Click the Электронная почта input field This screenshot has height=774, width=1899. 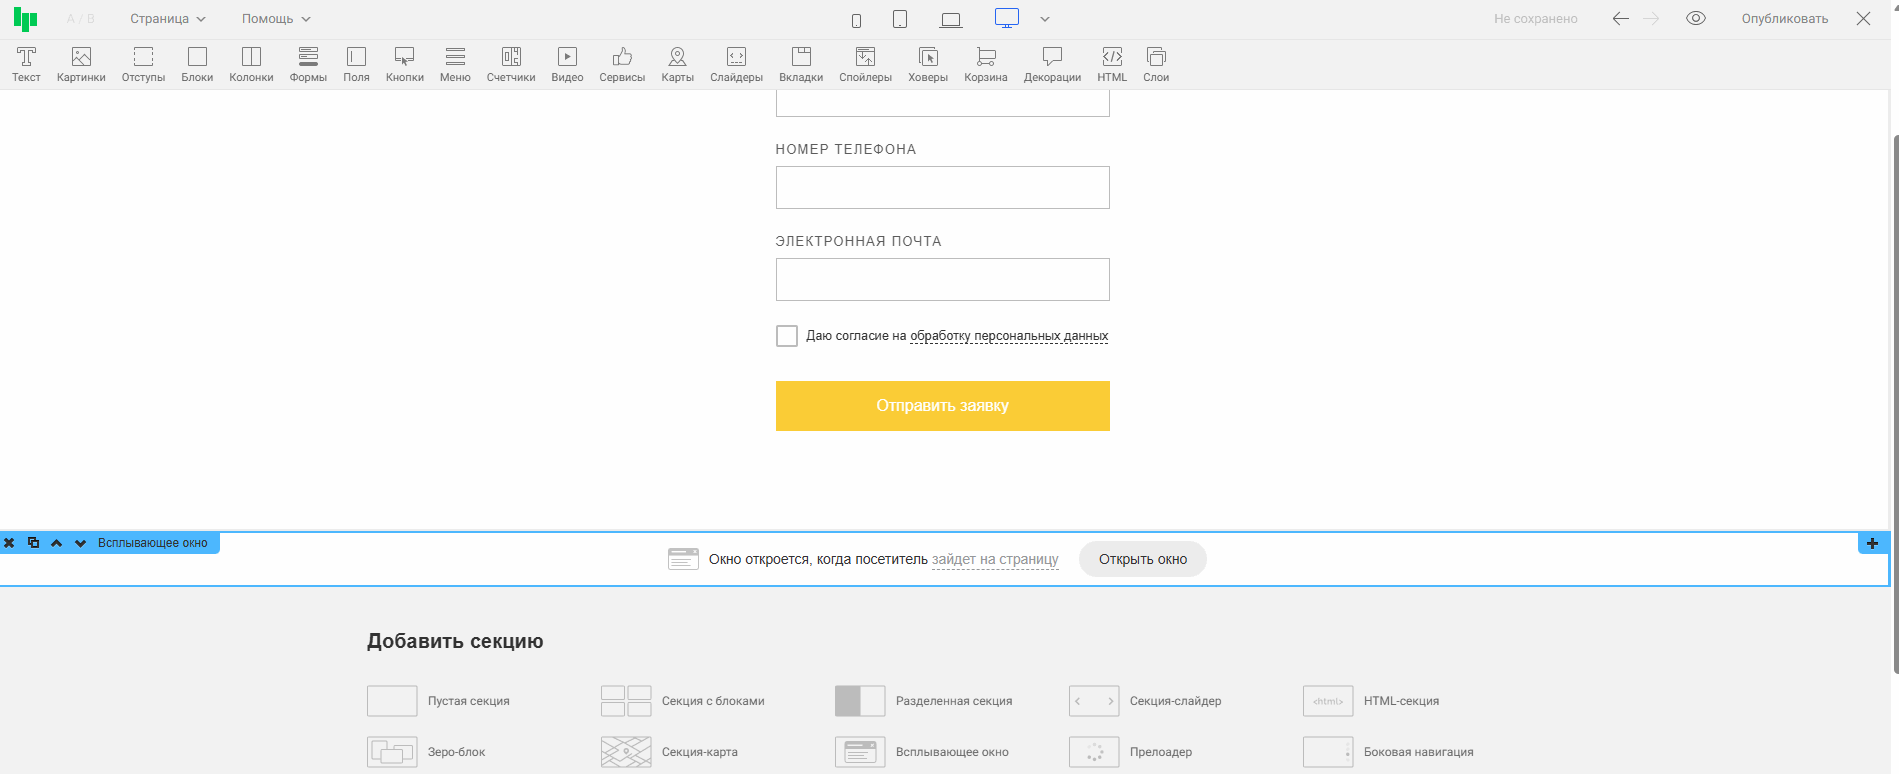coord(942,279)
